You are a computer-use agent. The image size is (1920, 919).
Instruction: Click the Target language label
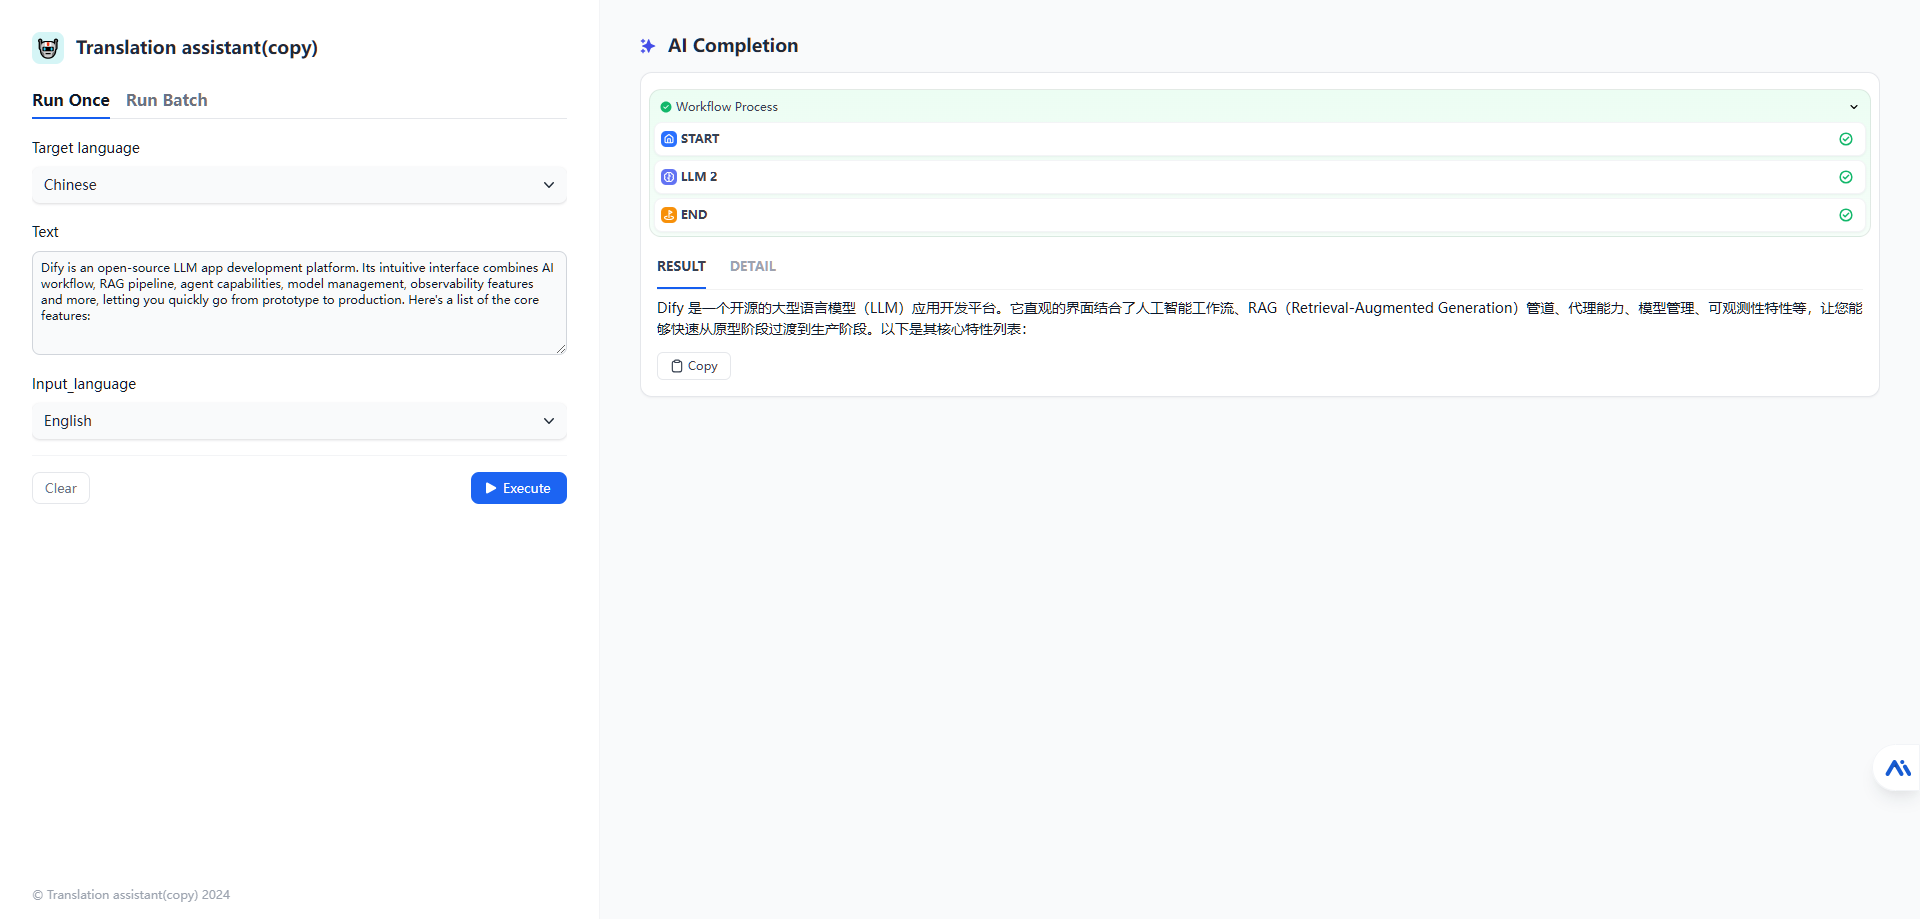click(86, 148)
